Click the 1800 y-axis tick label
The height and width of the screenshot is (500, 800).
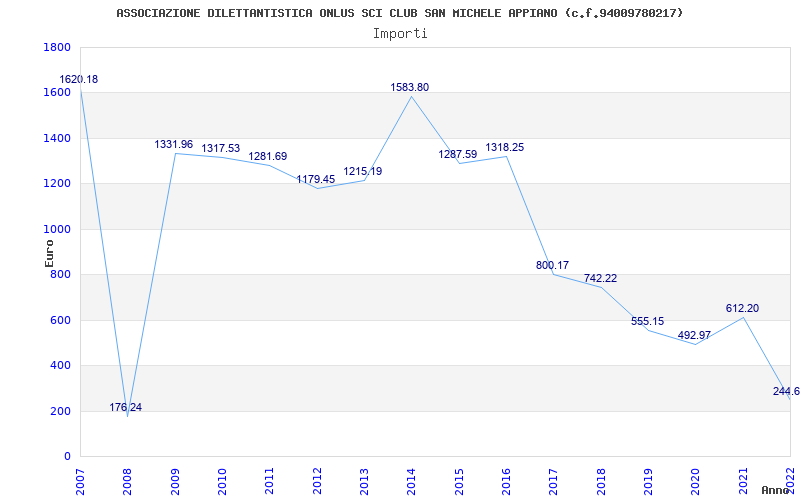click(57, 47)
